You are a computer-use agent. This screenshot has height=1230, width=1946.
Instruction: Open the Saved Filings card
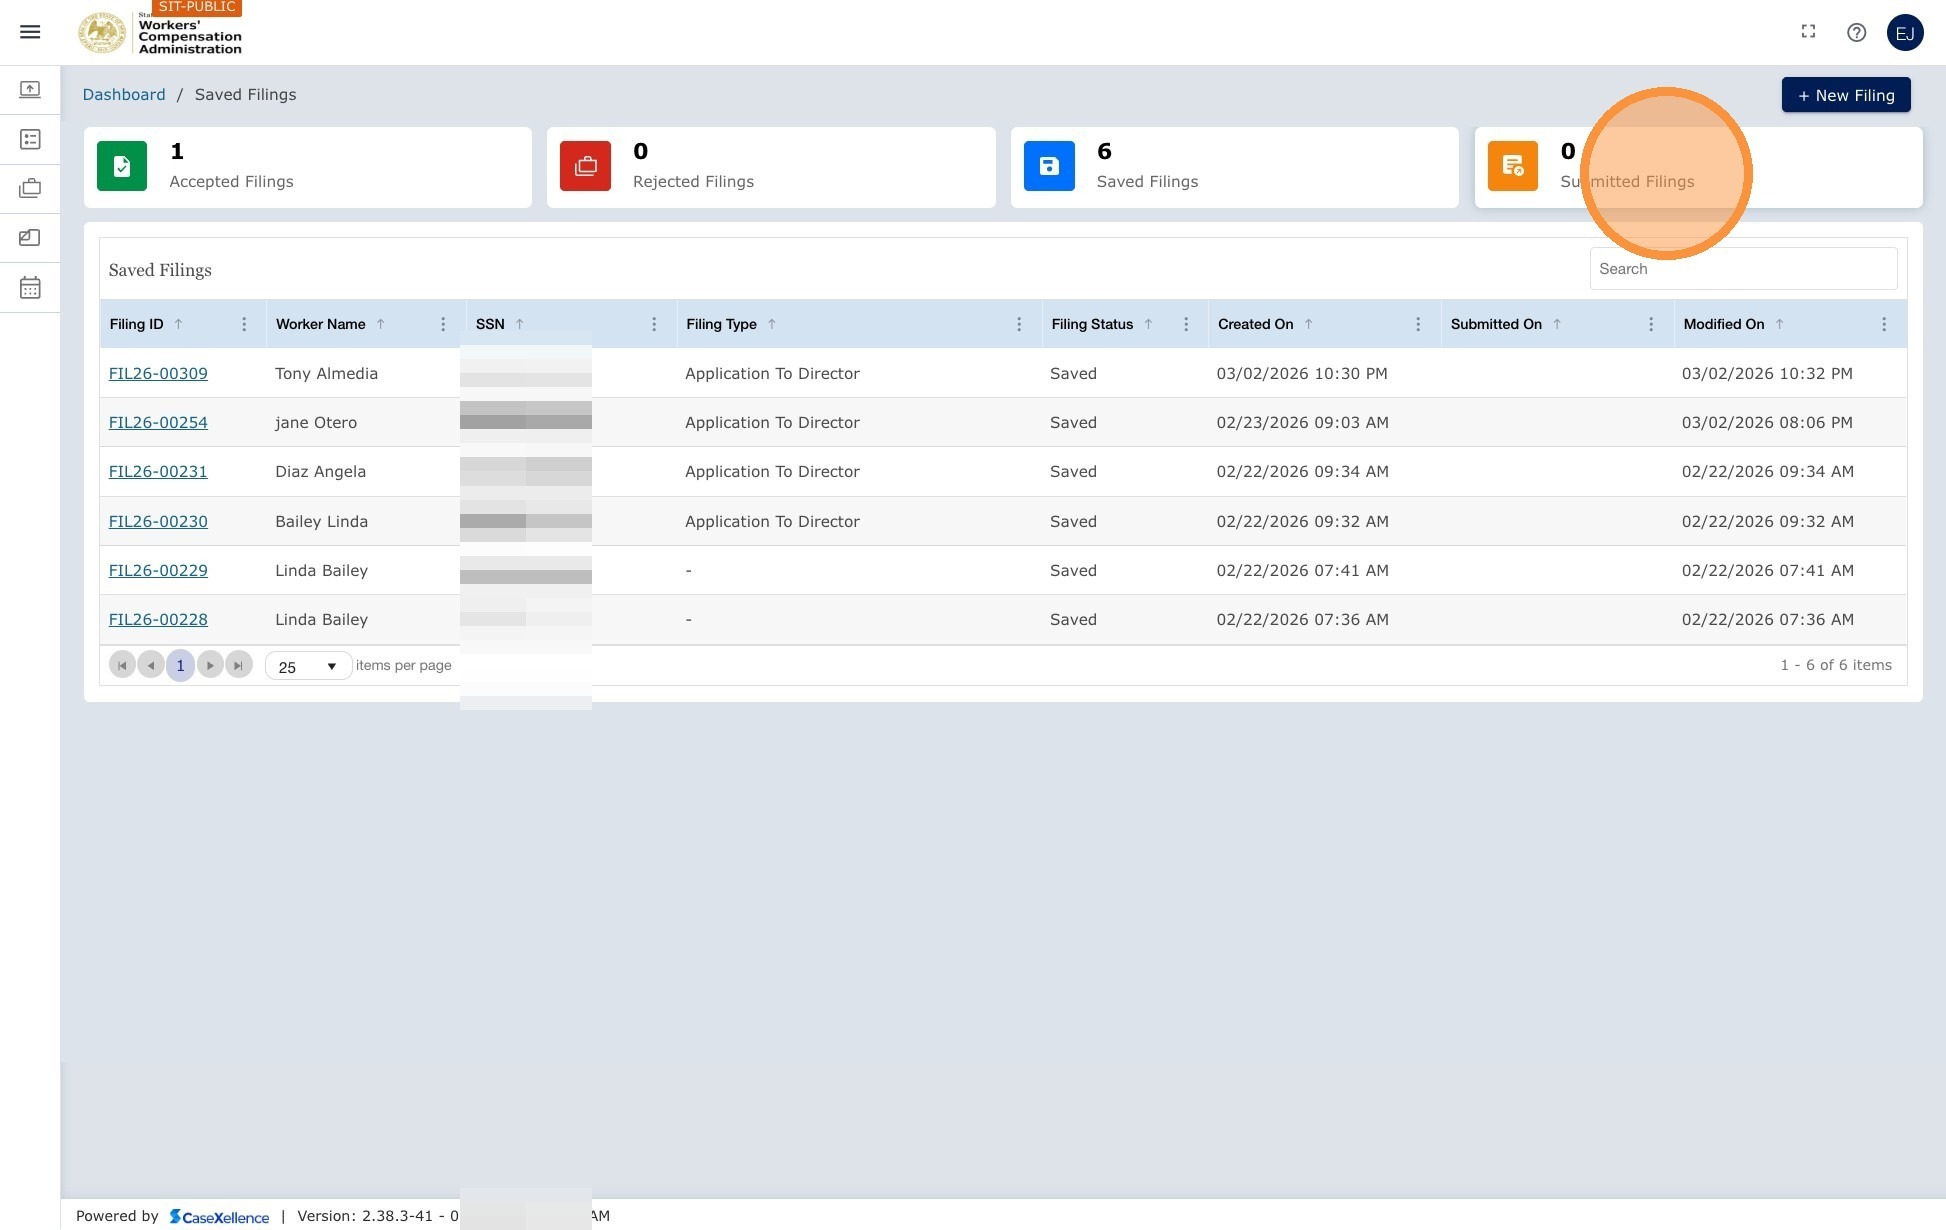pos(1235,167)
